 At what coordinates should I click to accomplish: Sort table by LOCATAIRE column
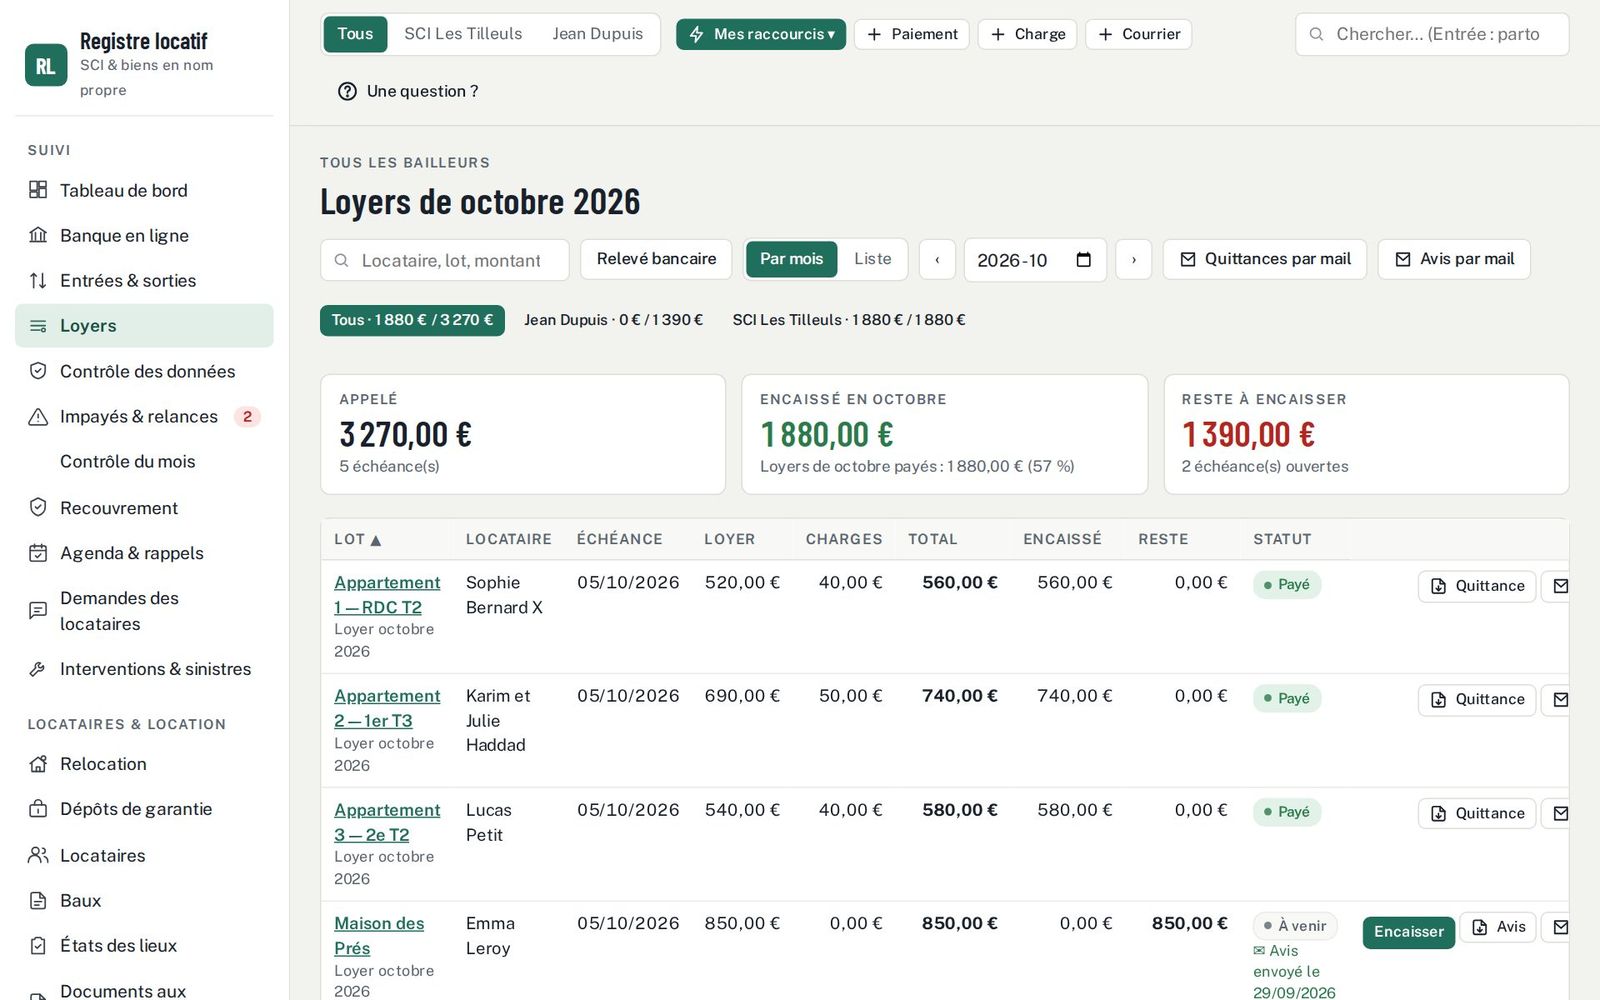(508, 539)
